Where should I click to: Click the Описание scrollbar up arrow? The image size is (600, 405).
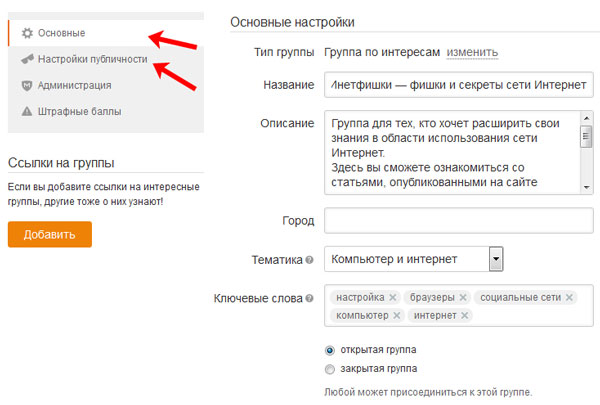point(587,118)
